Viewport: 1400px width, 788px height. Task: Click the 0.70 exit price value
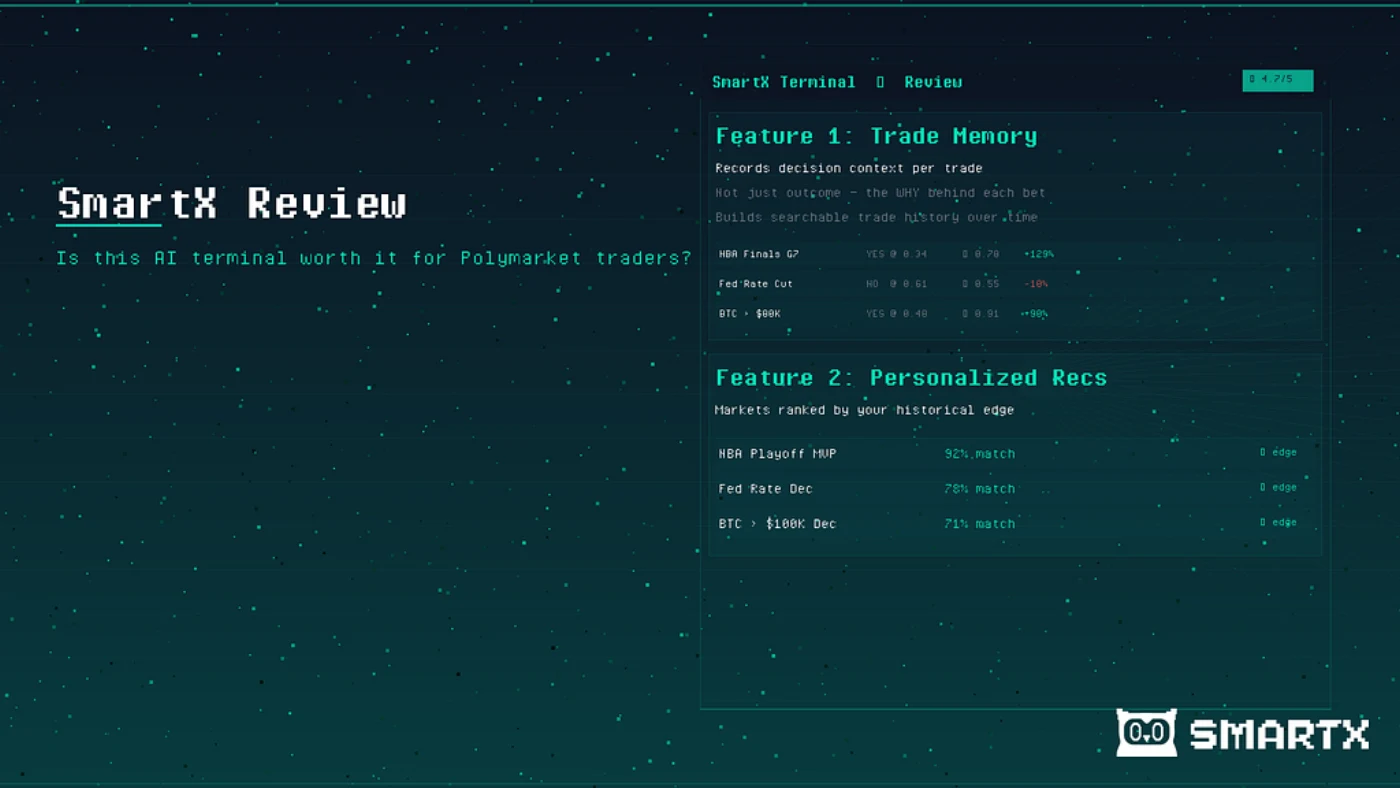[981, 254]
